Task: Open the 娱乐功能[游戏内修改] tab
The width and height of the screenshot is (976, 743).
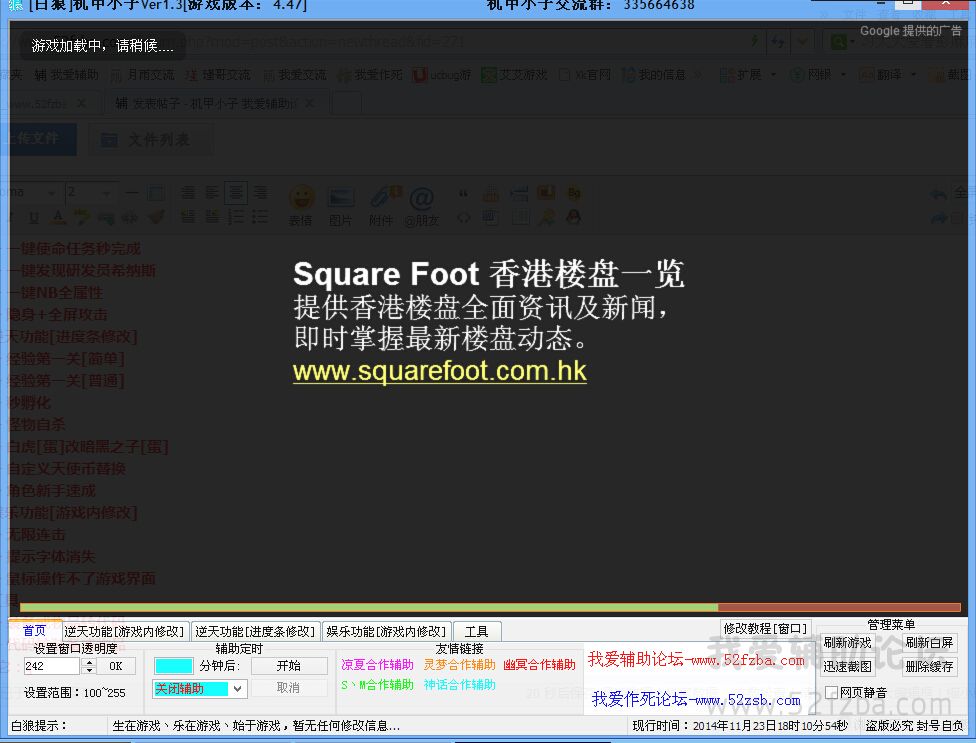Action: pos(387,631)
